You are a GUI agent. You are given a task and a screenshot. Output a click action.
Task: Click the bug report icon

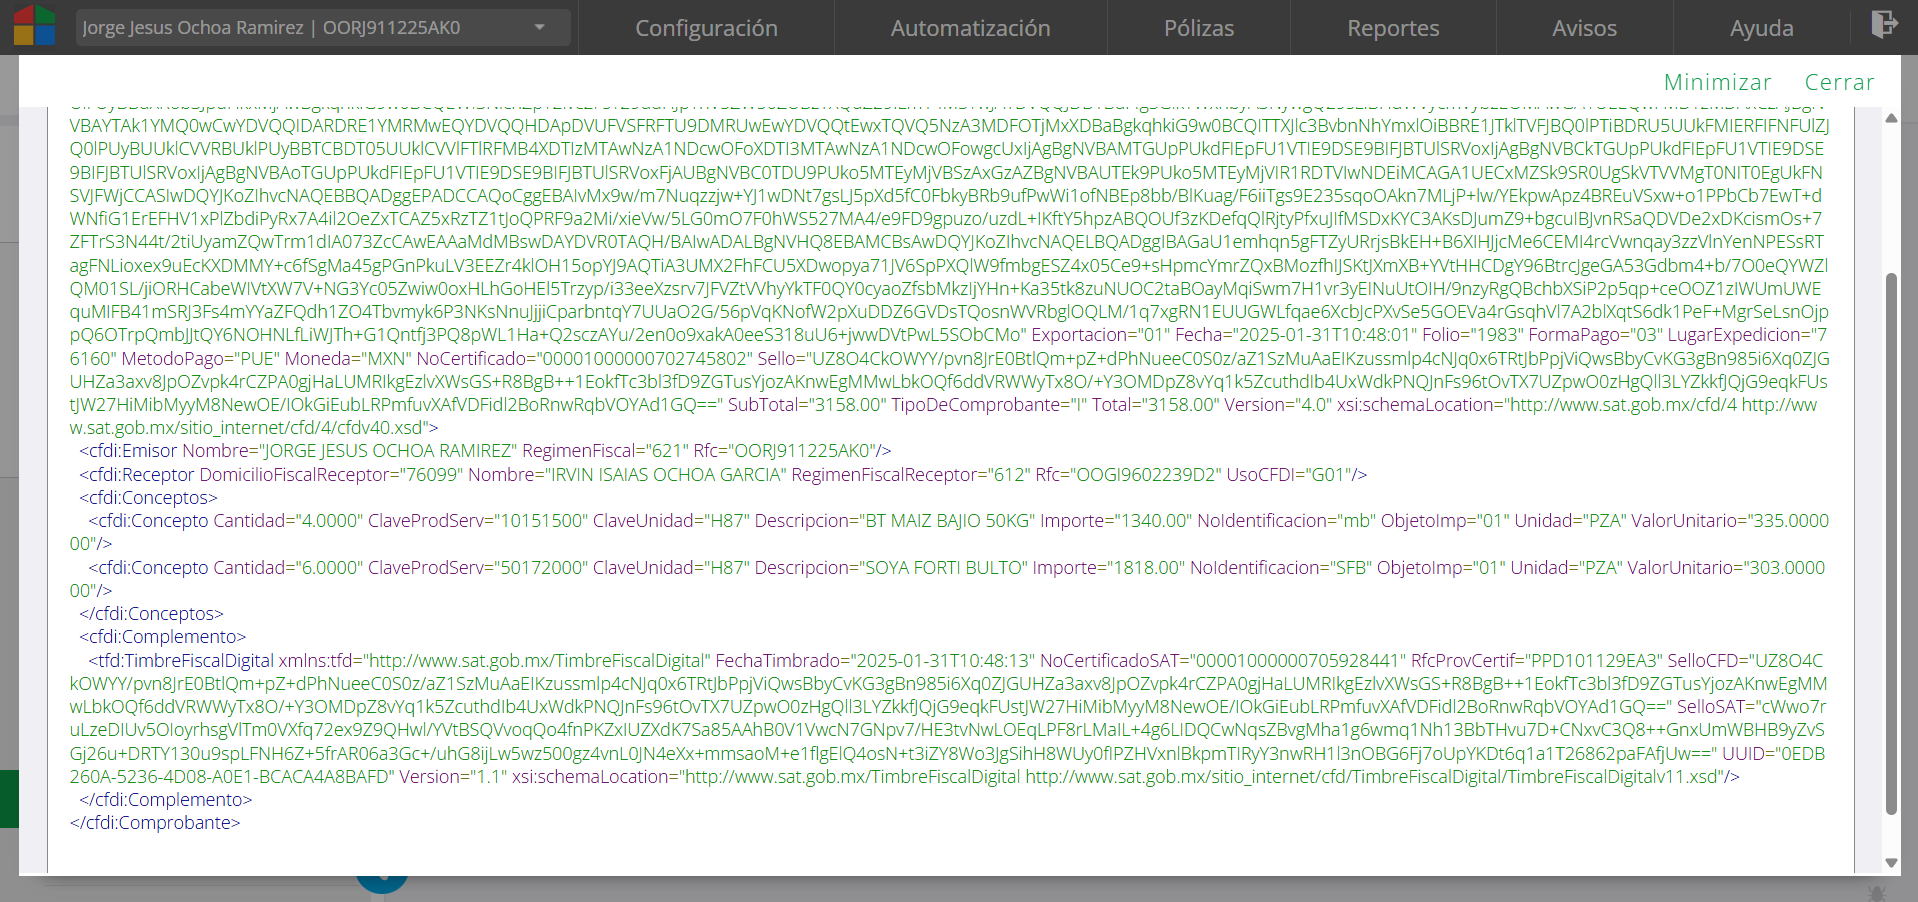coord(1876,892)
